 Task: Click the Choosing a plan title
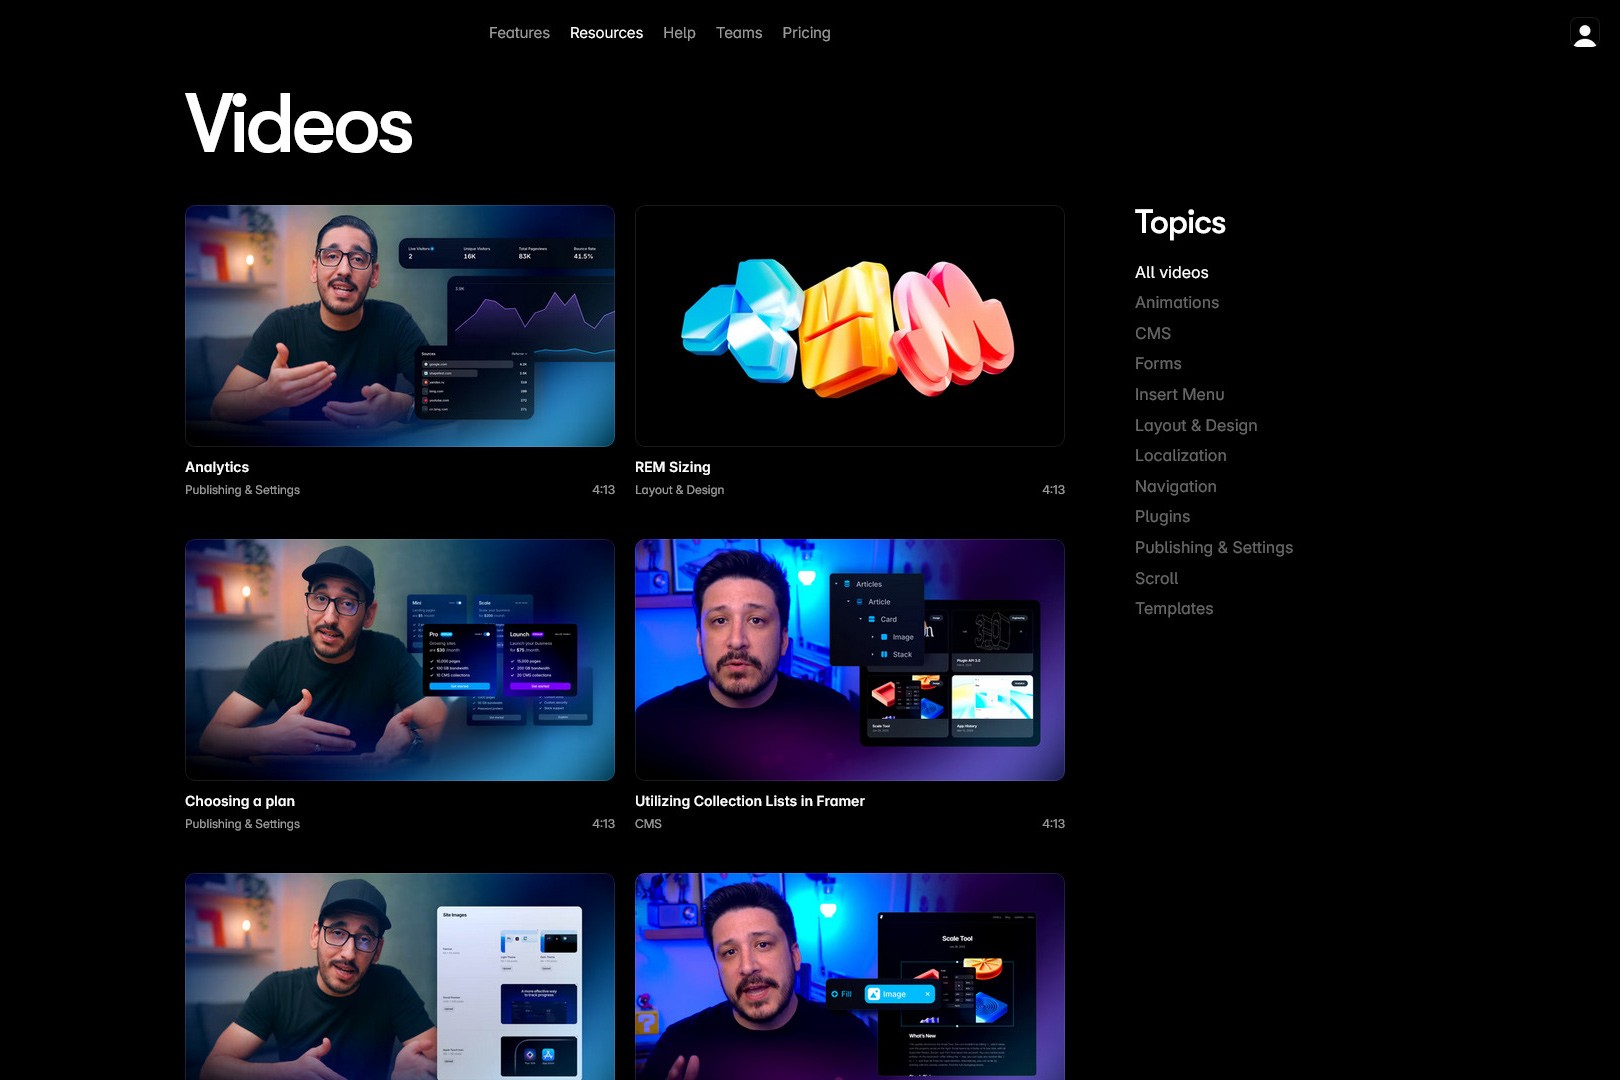click(240, 801)
